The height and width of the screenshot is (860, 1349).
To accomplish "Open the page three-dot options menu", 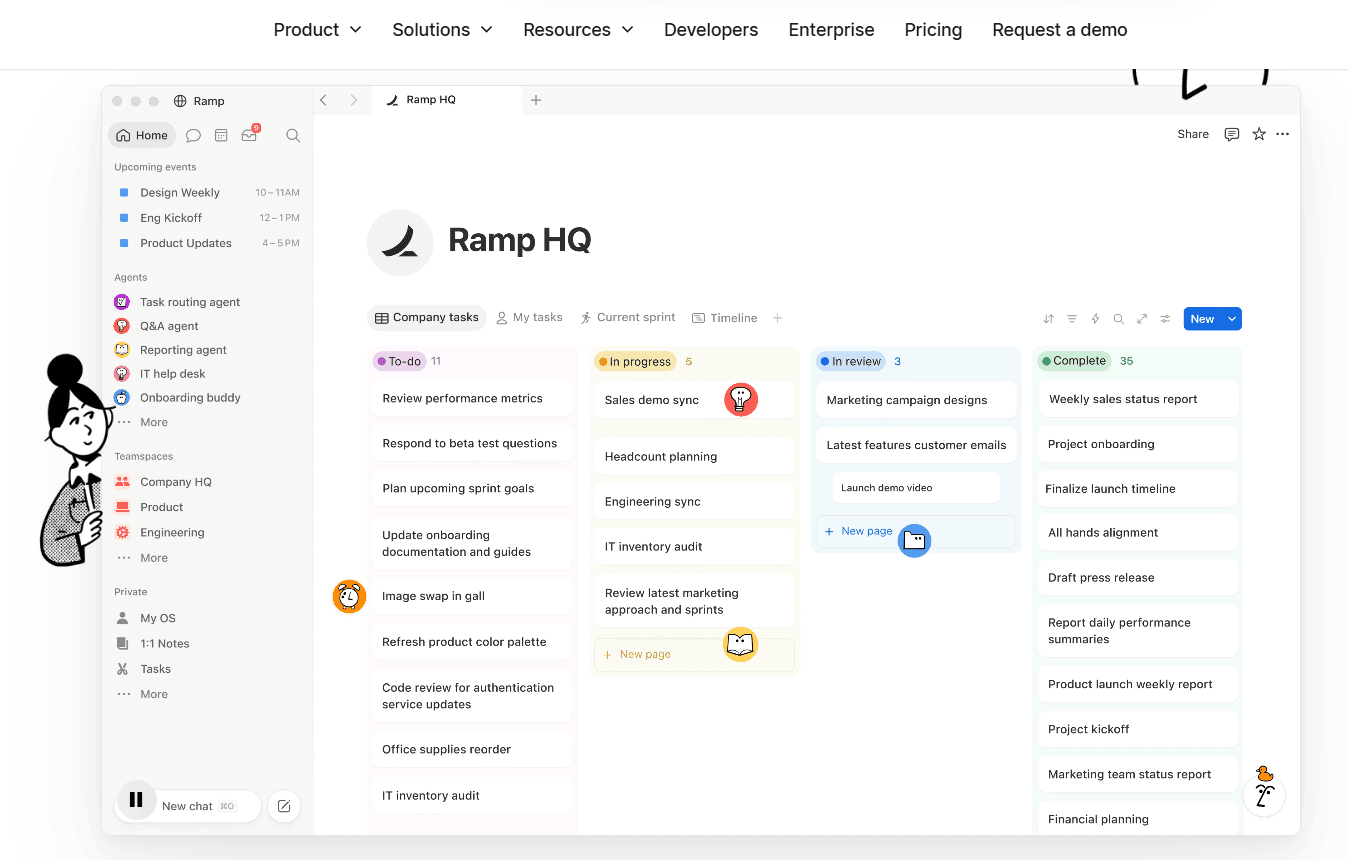I will click(1283, 134).
